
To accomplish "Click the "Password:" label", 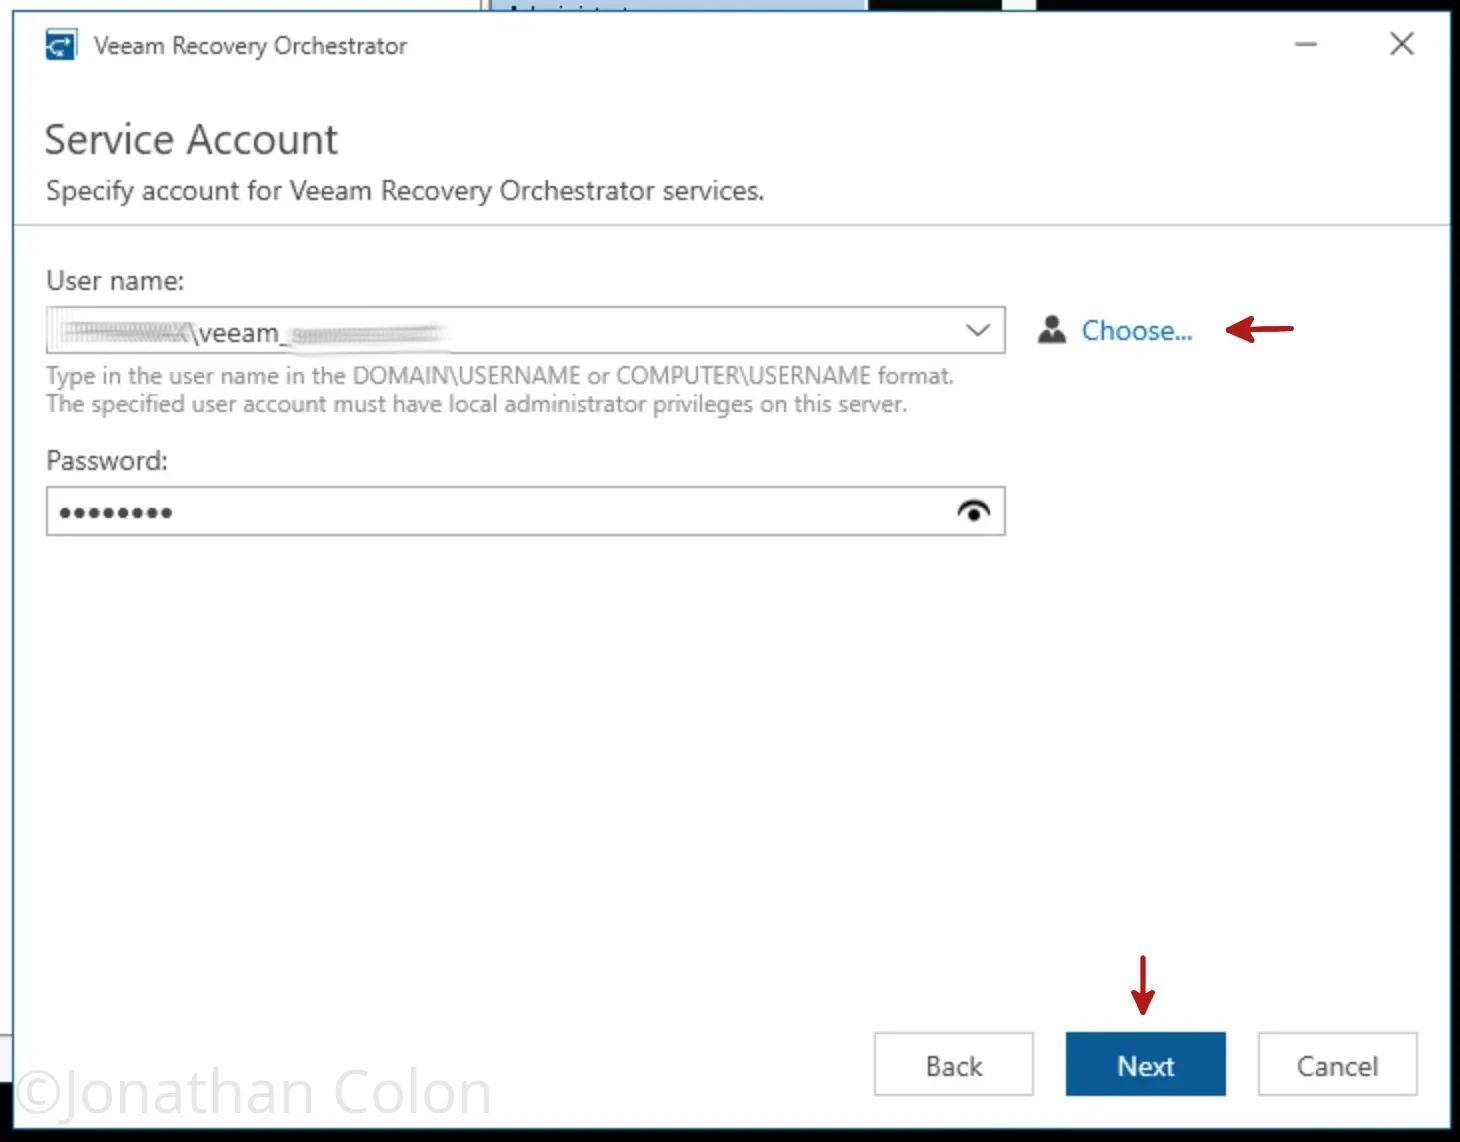I will 107,461.
